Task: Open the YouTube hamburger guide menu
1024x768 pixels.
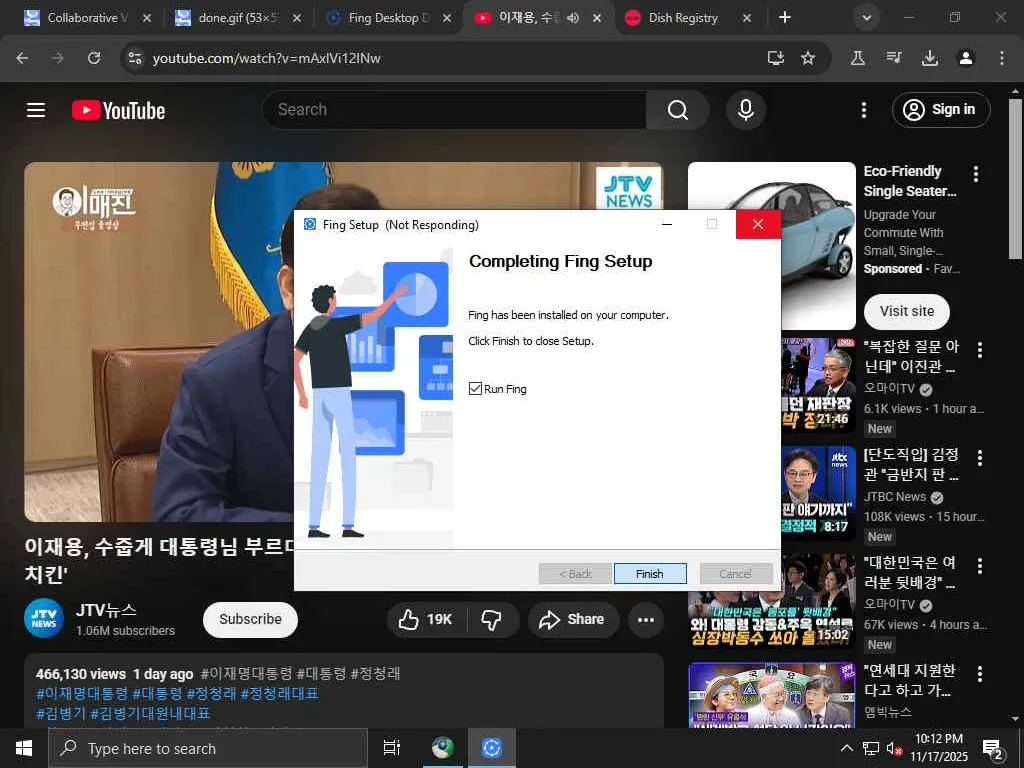Action: (36, 110)
